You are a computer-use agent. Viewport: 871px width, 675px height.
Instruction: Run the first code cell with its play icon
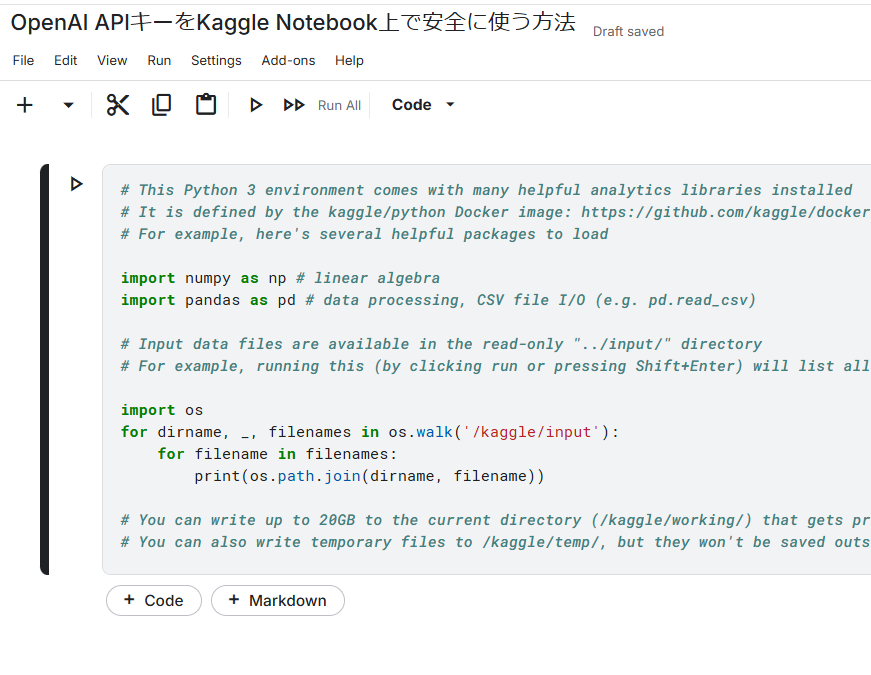click(x=77, y=184)
